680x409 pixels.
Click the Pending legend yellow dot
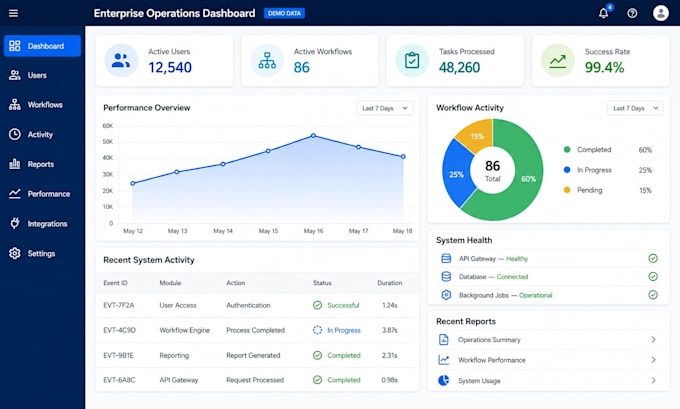[567, 190]
